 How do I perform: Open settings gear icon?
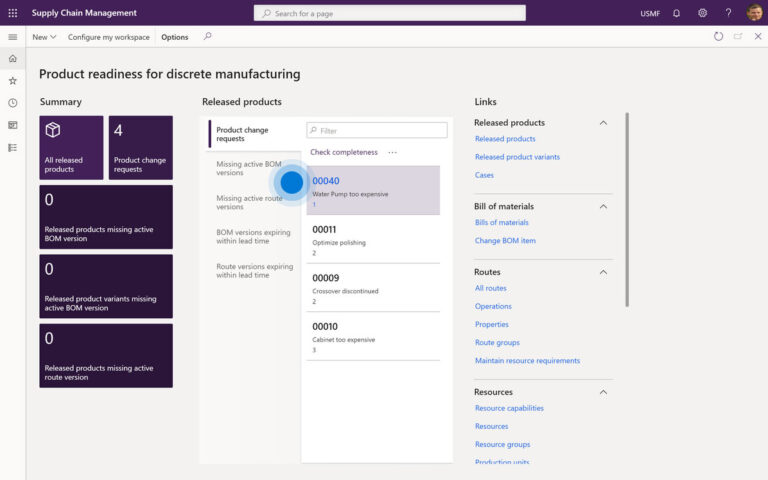(702, 13)
